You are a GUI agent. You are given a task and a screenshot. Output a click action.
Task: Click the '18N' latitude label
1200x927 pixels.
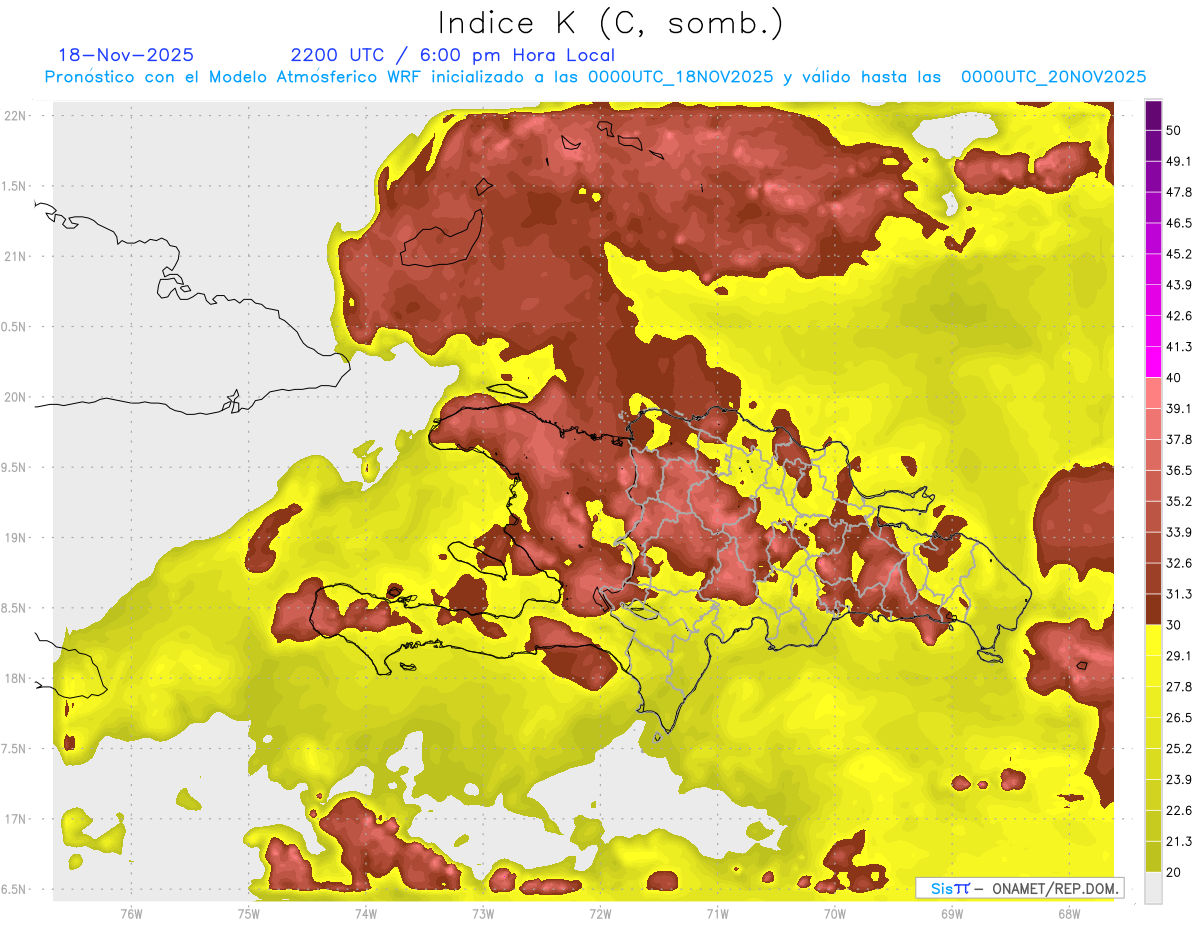15,678
